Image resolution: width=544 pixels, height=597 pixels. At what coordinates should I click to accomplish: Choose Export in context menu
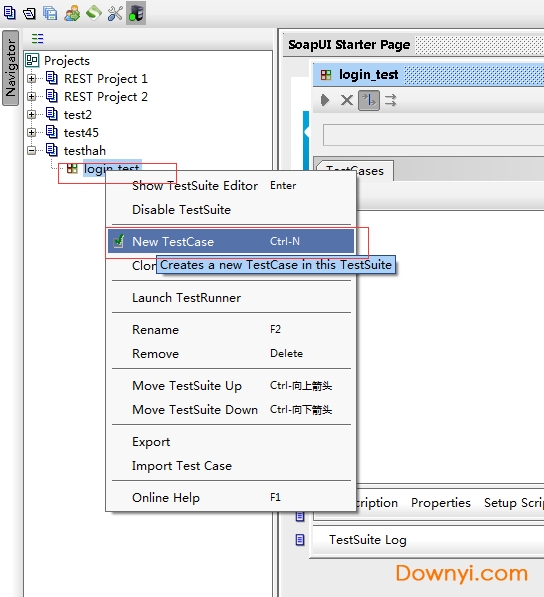(x=231, y=442)
